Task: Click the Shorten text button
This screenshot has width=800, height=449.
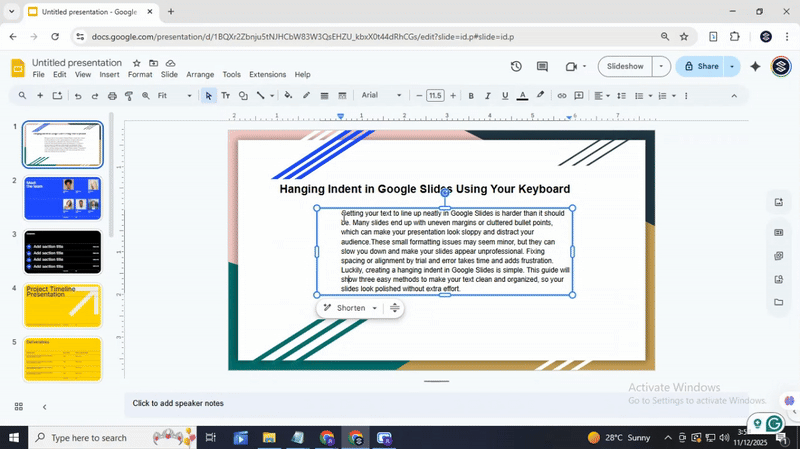Action: [x=350, y=308]
